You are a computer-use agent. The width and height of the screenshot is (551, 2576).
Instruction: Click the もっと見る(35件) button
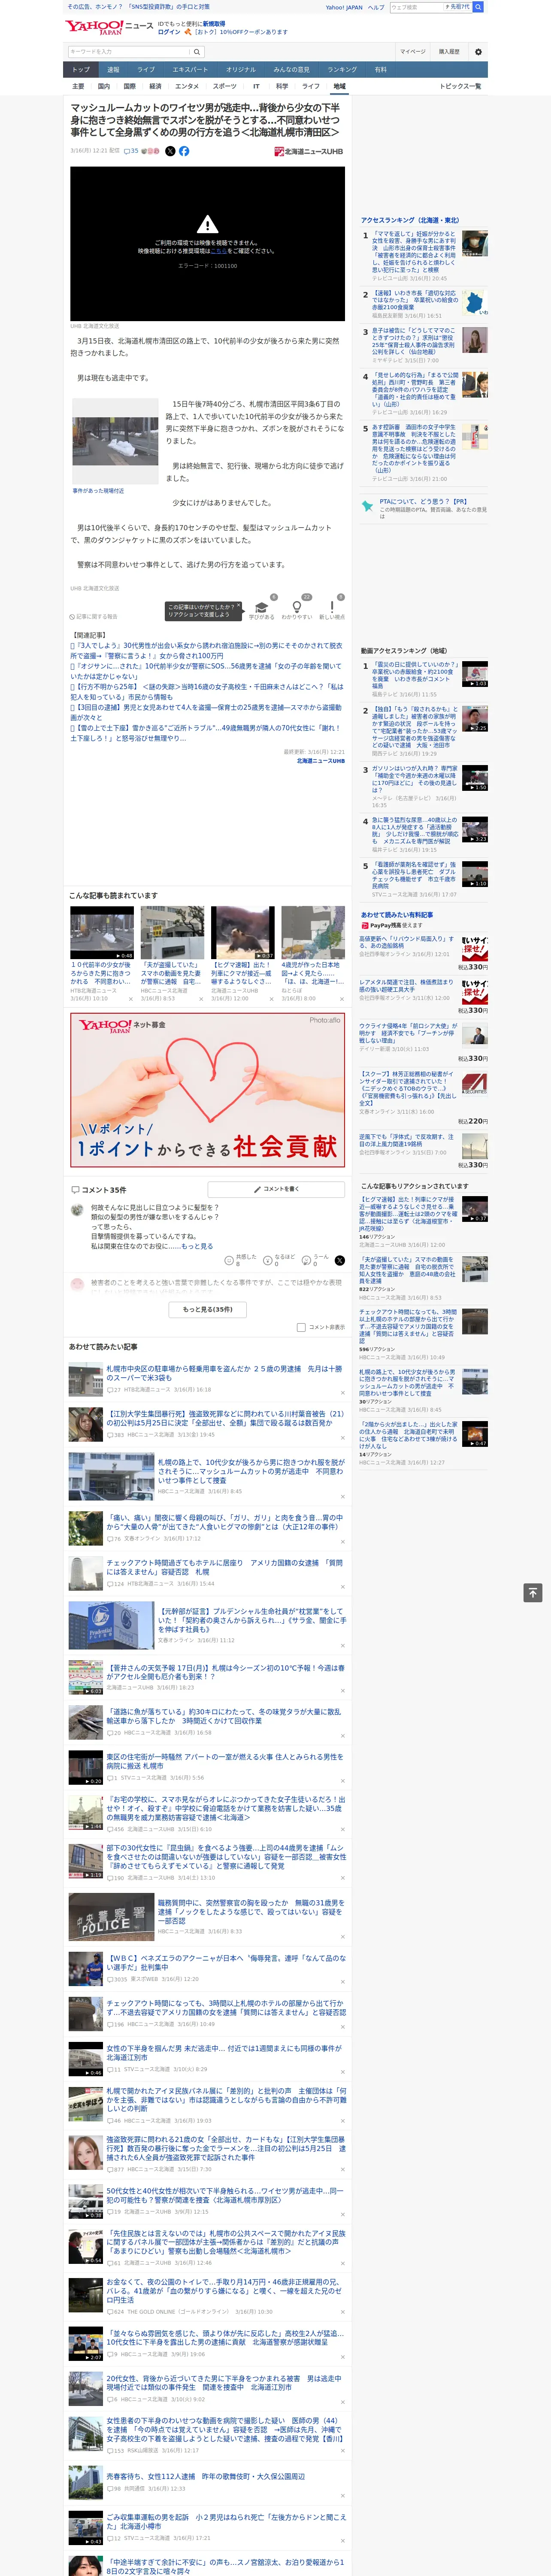point(207,1309)
